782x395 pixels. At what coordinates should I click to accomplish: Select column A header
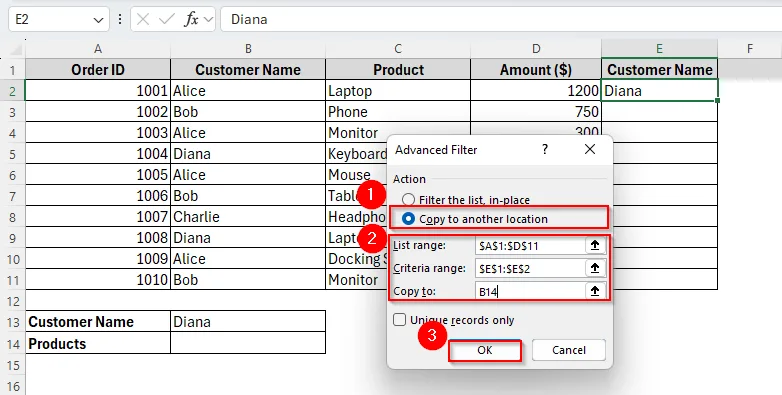coord(98,48)
